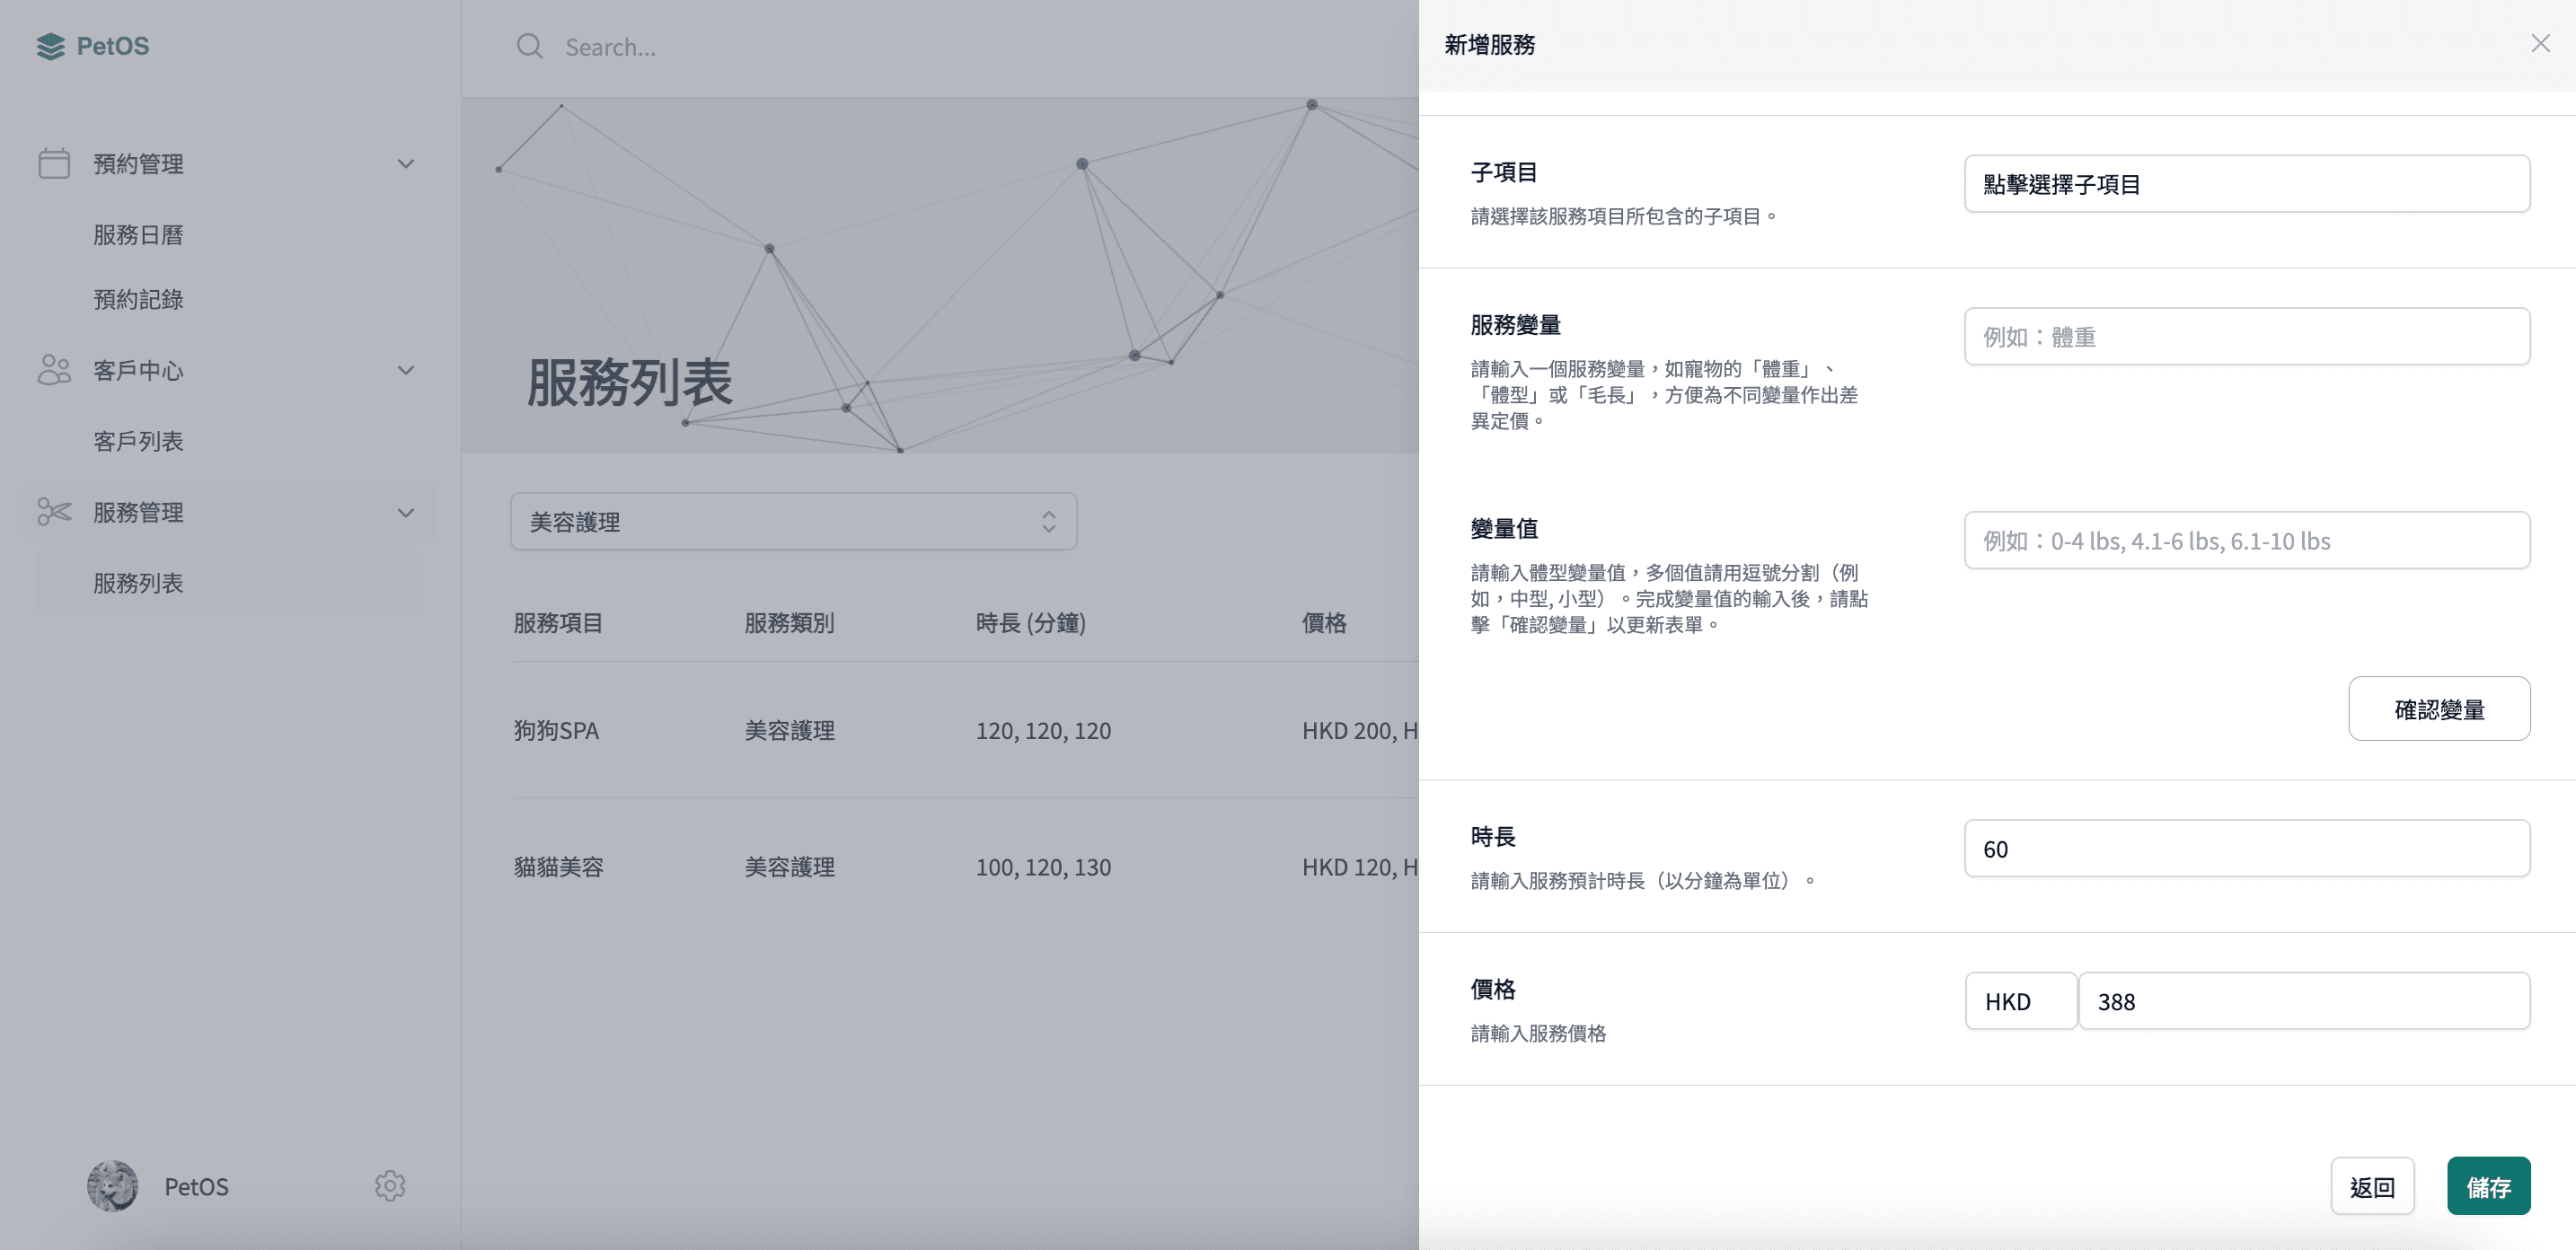
Task: Click the settings gear icon
Action: pos(391,1184)
